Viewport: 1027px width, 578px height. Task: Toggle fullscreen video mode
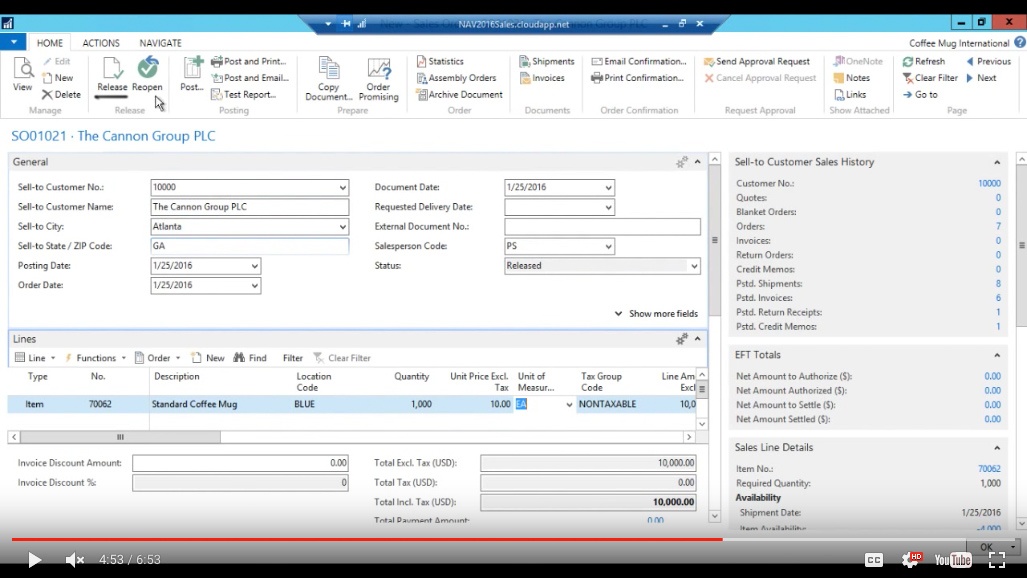997,560
